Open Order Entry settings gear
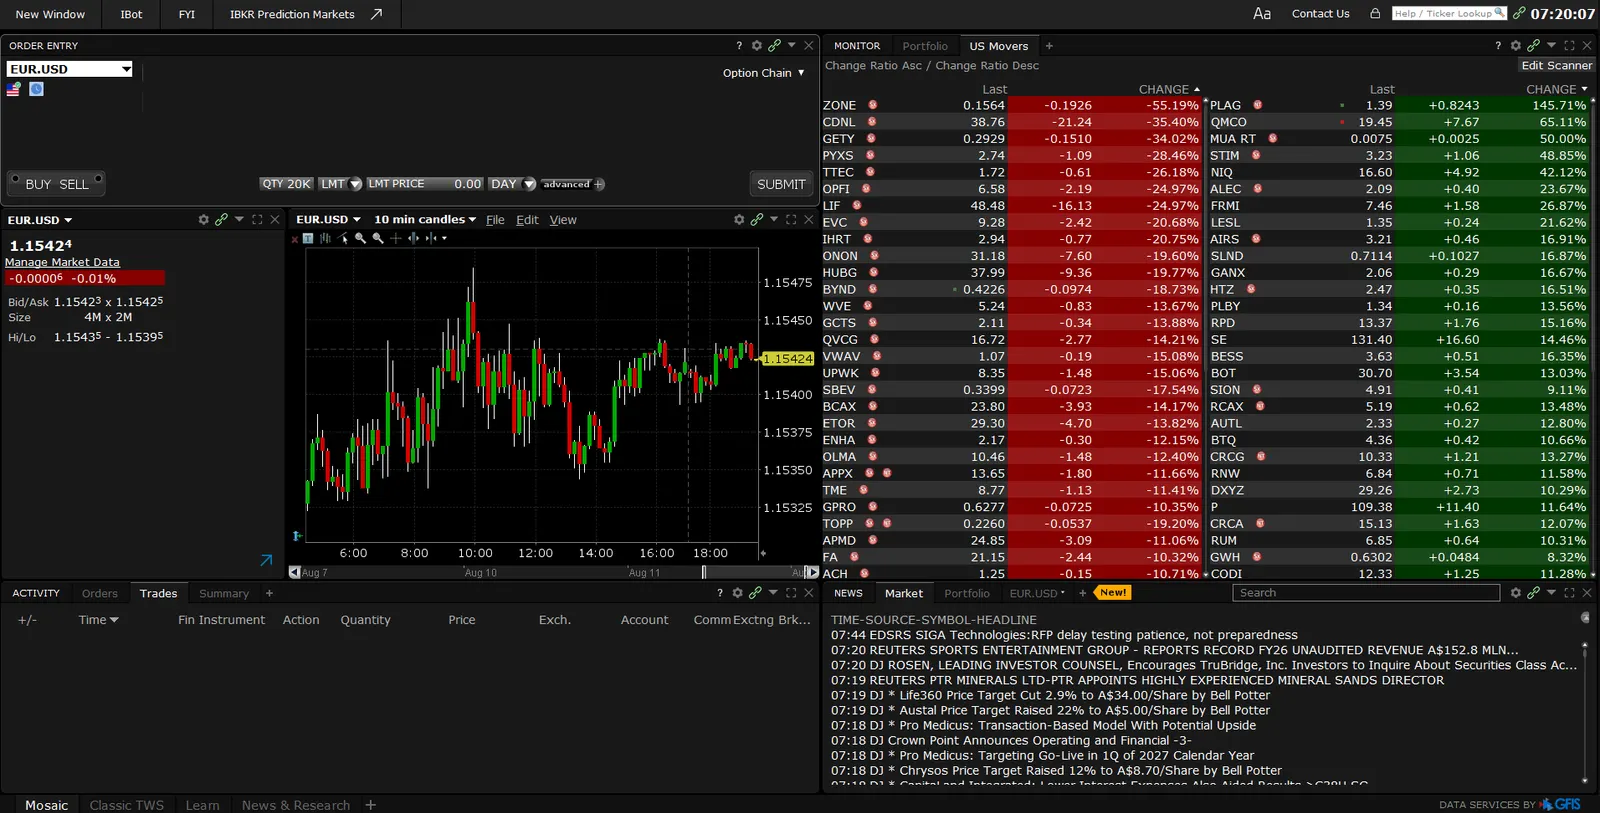Screen dimensions: 1600x813 [757, 45]
